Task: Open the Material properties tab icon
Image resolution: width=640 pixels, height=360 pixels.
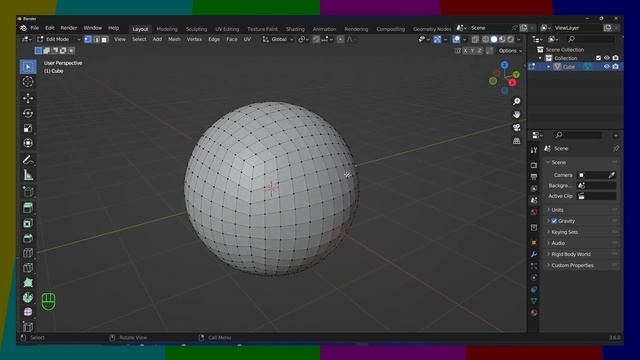Action: click(534, 313)
